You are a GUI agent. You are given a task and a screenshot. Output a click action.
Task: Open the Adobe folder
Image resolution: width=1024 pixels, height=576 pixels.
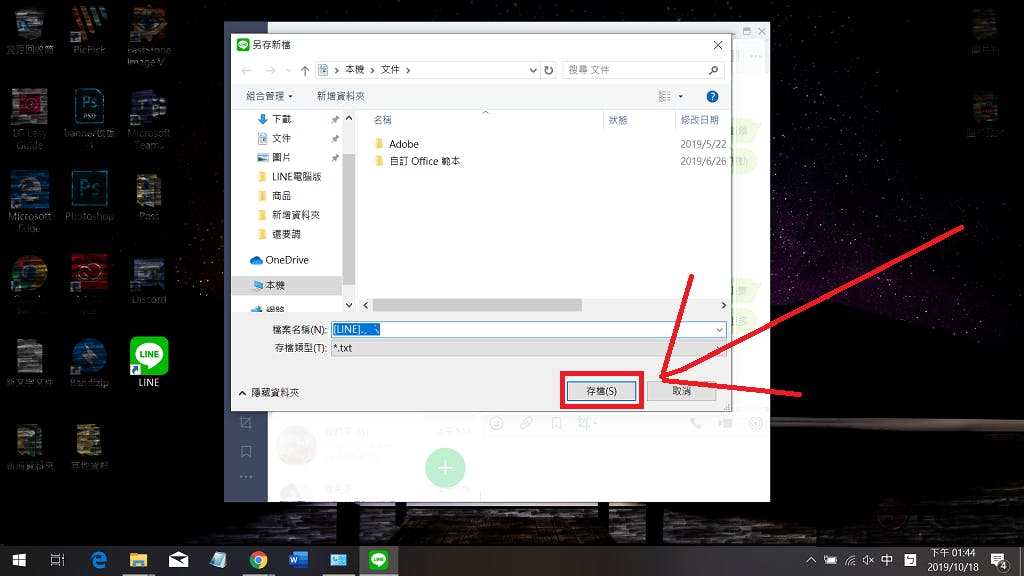click(x=403, y=144)
